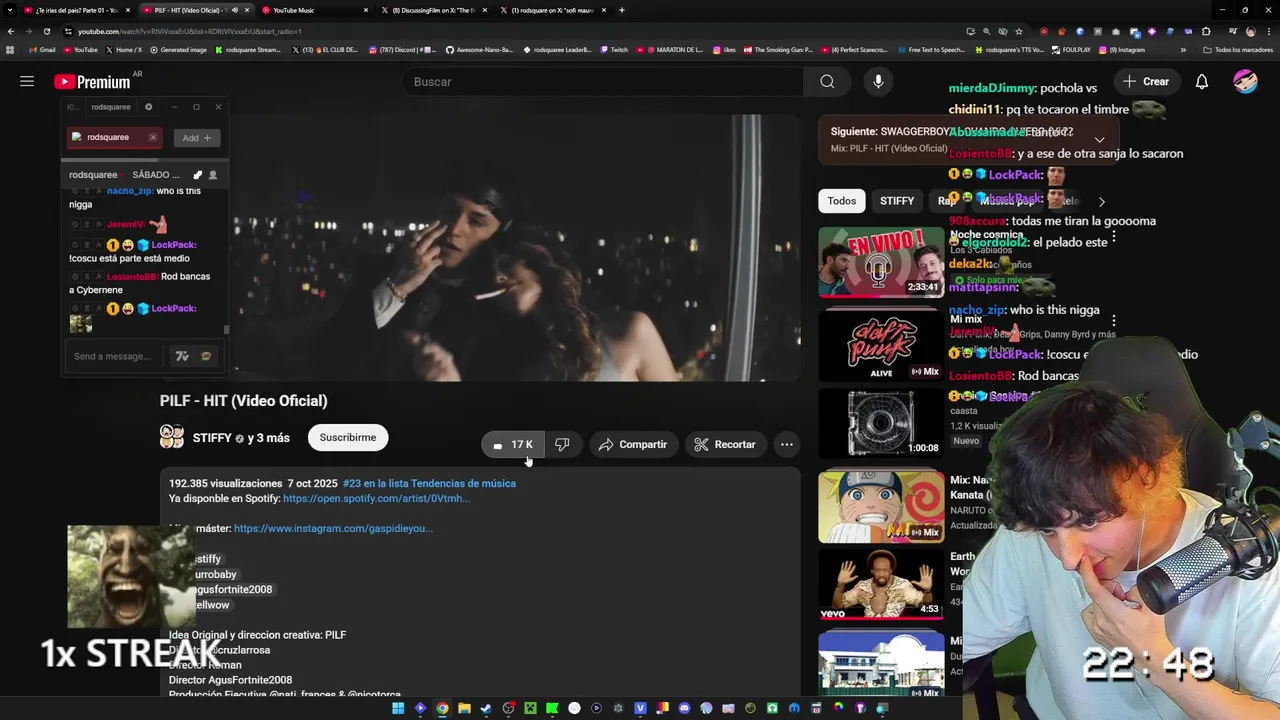Open the Todos los marcadores folder

tap(1238, 49)
